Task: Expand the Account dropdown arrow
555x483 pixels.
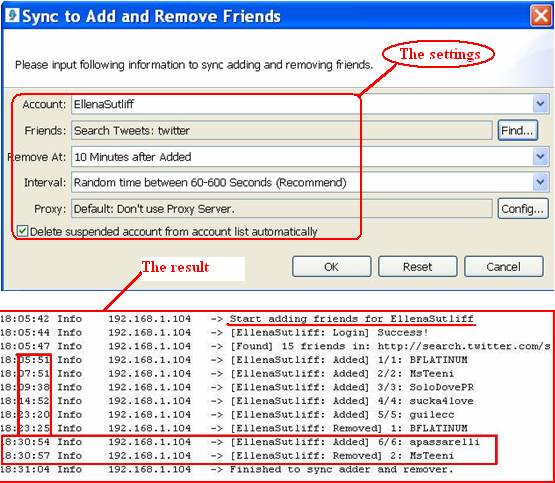Action: [x=540, y=104]
